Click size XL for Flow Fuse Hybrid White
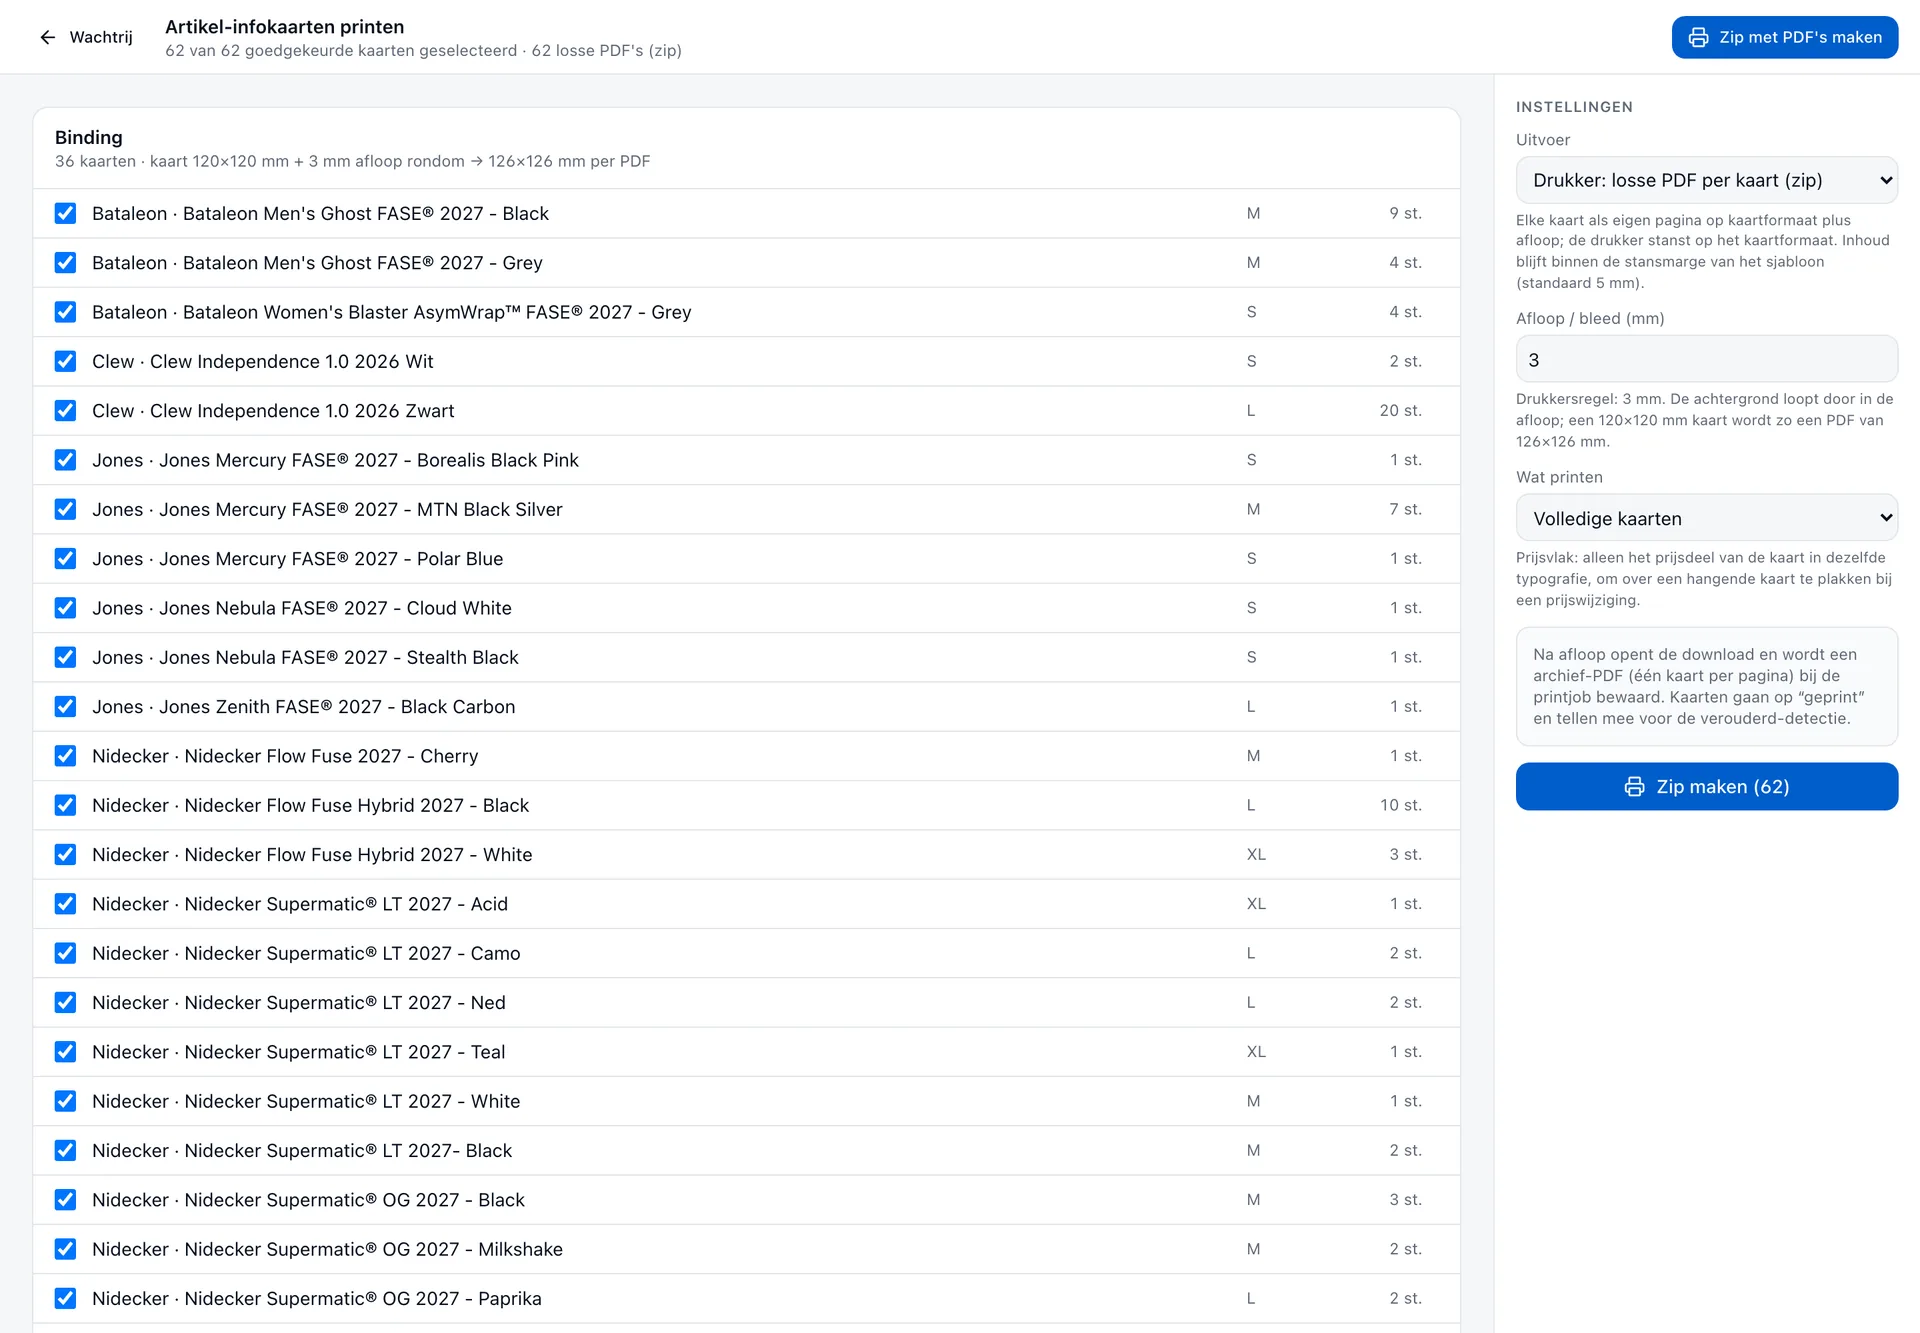 1256,854
